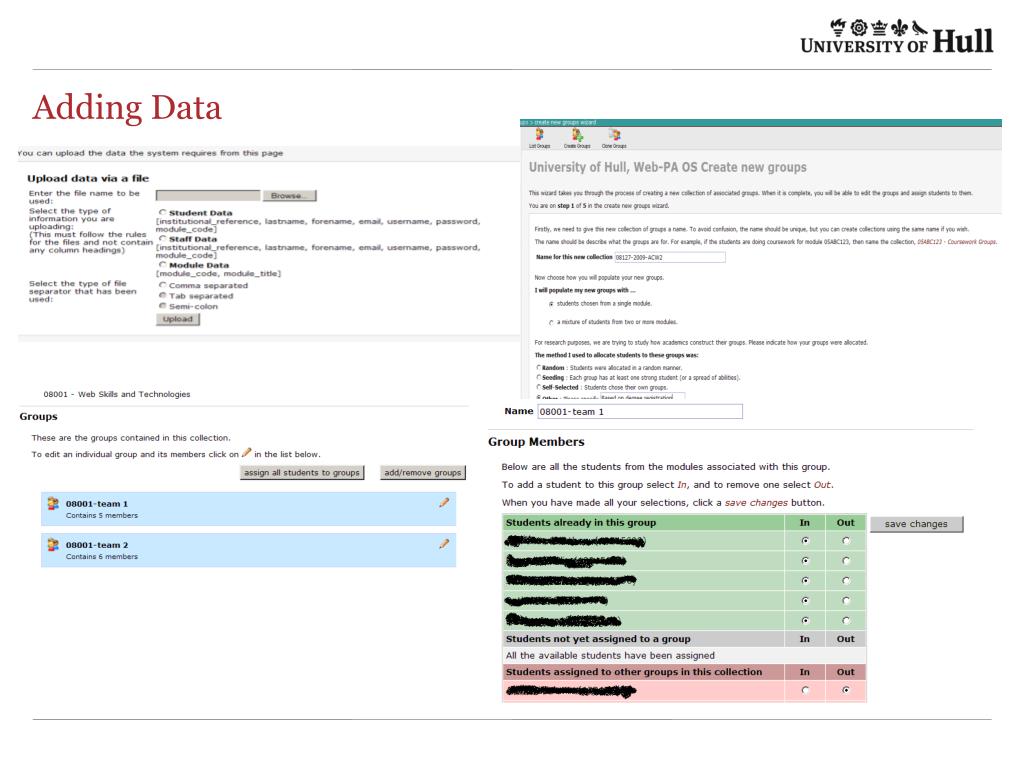Select Seeding allocation method

coord(539,377)
